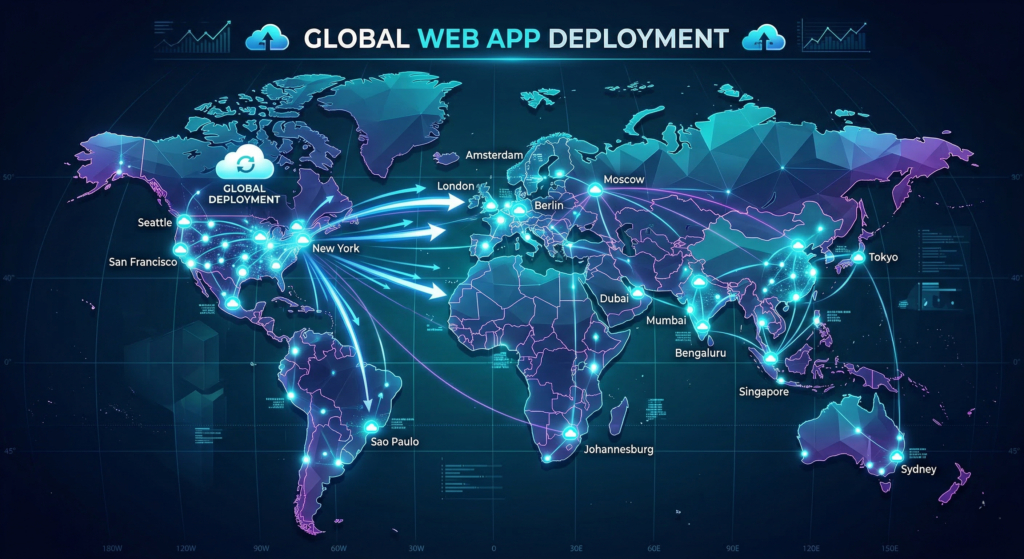Select the Mumbai city label

[666, 321]
